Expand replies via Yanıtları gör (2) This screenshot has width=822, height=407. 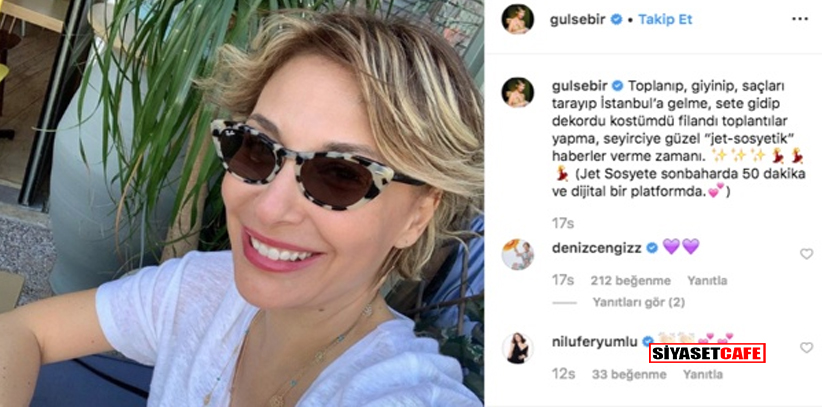[x=639, y=302]
